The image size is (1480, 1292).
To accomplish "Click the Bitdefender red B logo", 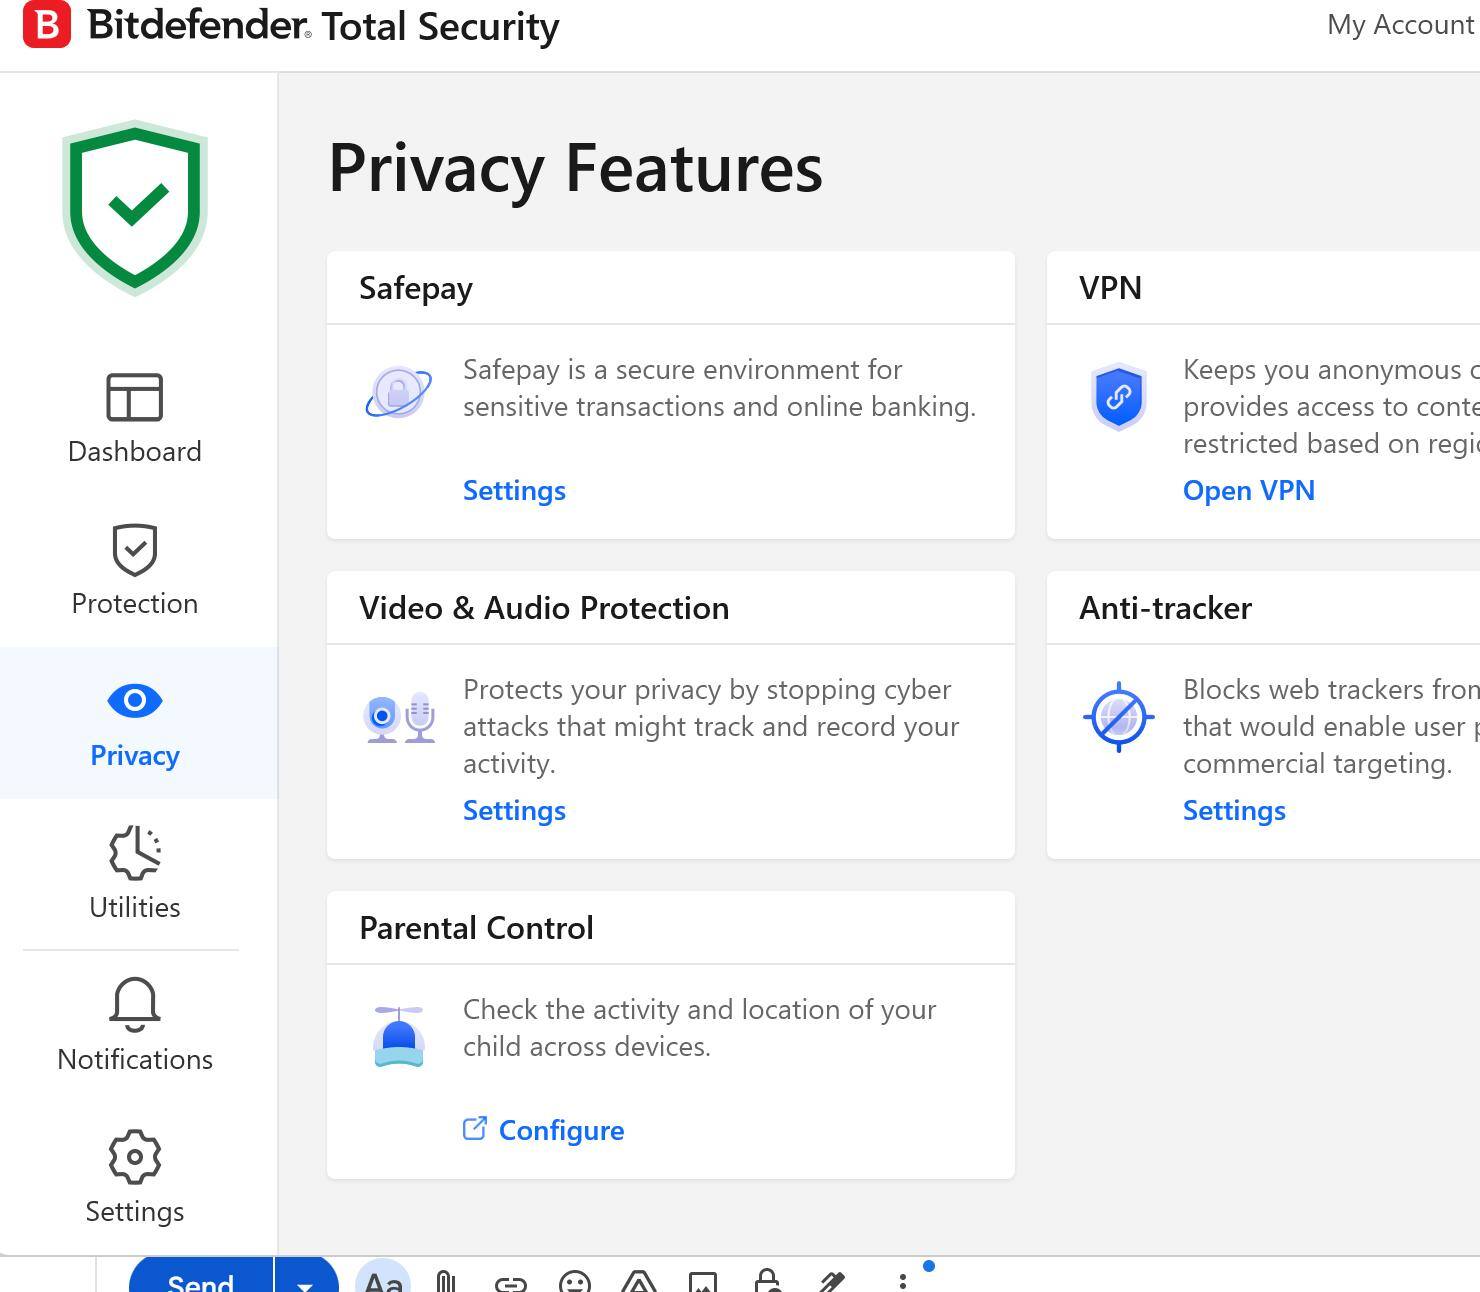I will [x=47, y=25].
